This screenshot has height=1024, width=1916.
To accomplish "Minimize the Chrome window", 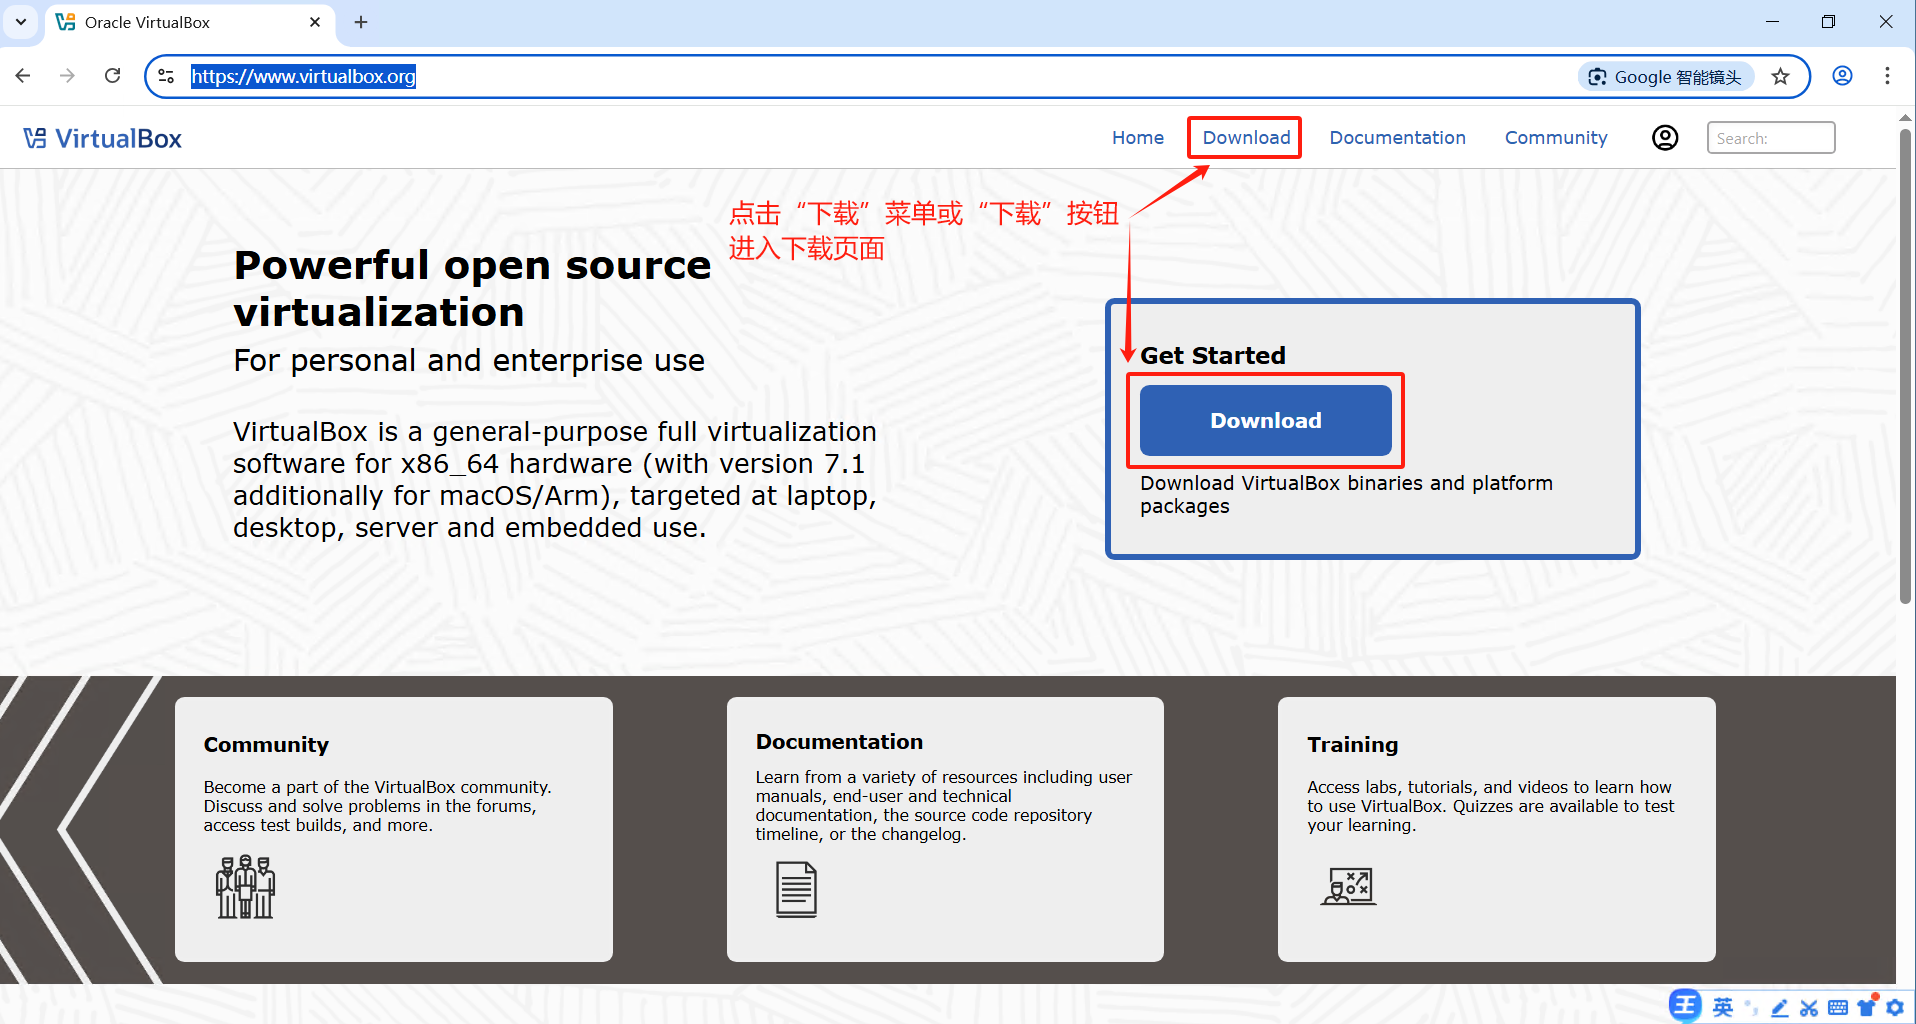I will (x=1772, y=22).
